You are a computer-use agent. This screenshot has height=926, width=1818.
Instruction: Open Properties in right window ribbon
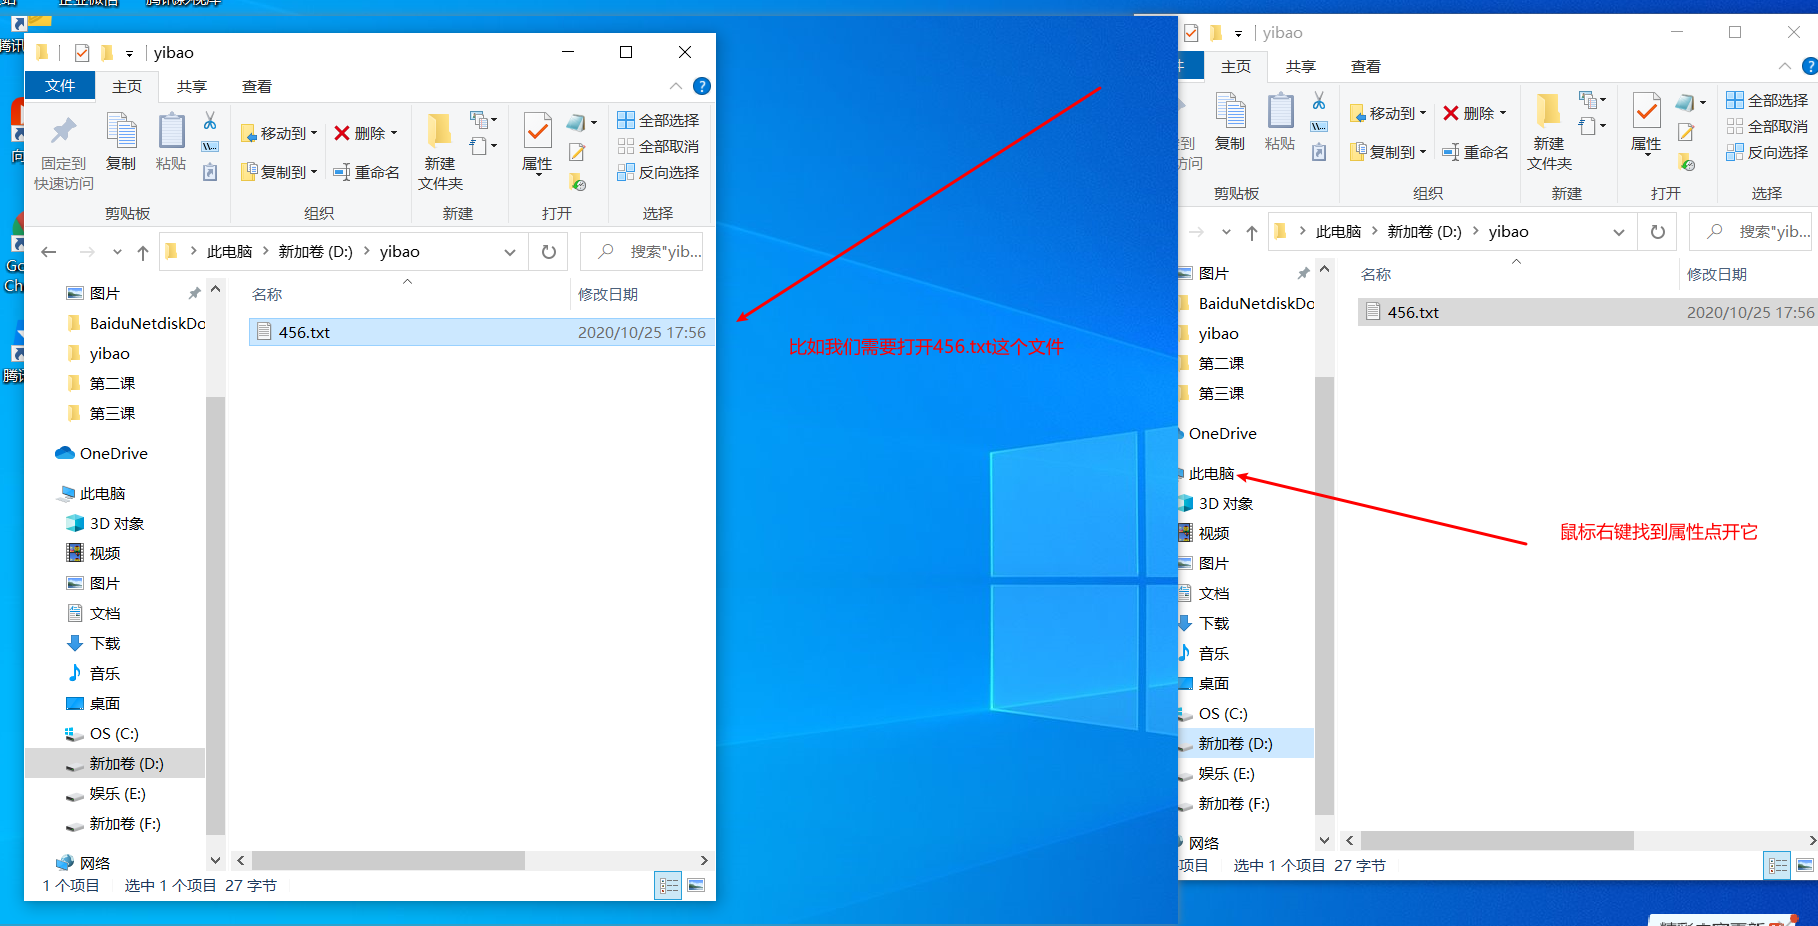click(x=1646, y=123)
